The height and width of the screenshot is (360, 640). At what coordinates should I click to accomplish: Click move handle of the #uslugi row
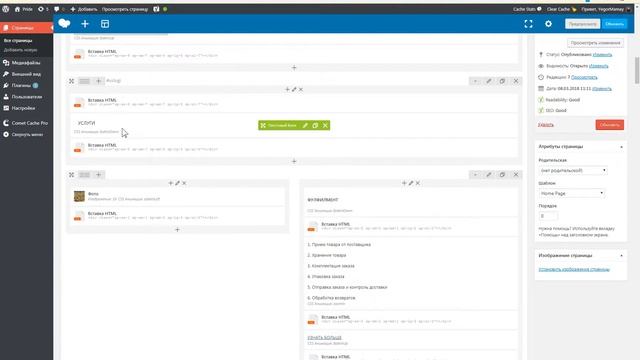(71, 81)
